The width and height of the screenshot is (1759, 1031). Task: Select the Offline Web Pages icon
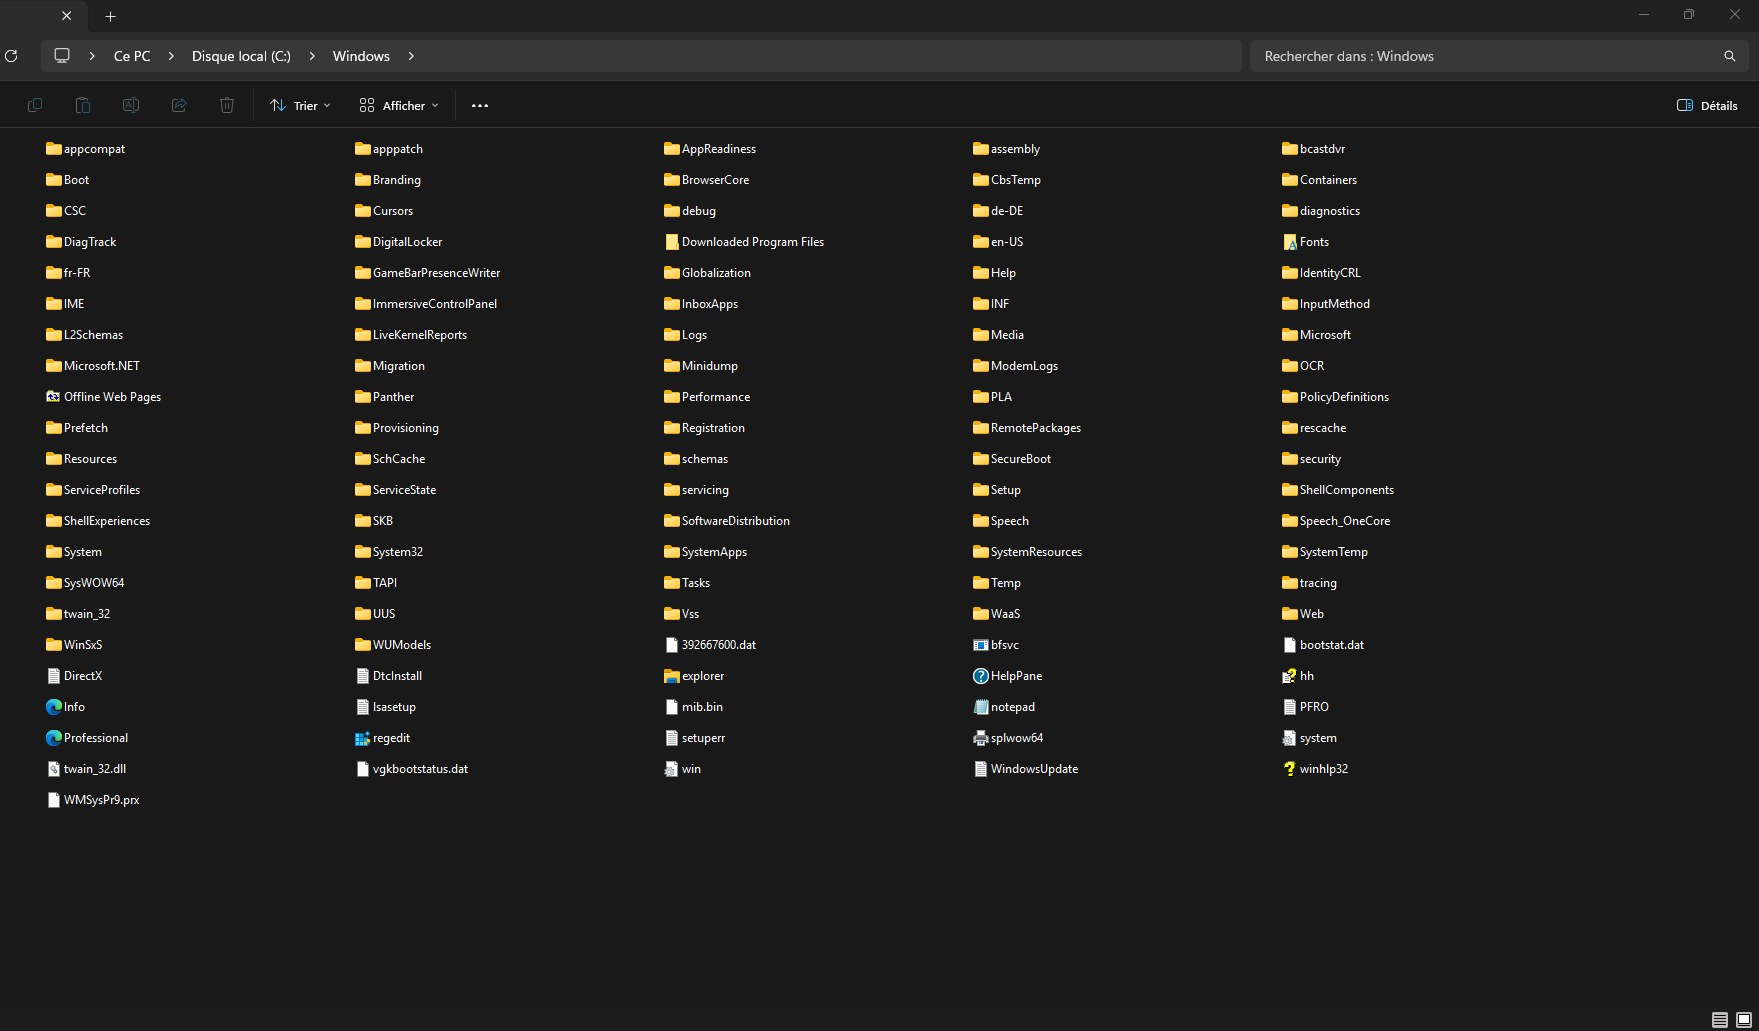tap(54, 397)
